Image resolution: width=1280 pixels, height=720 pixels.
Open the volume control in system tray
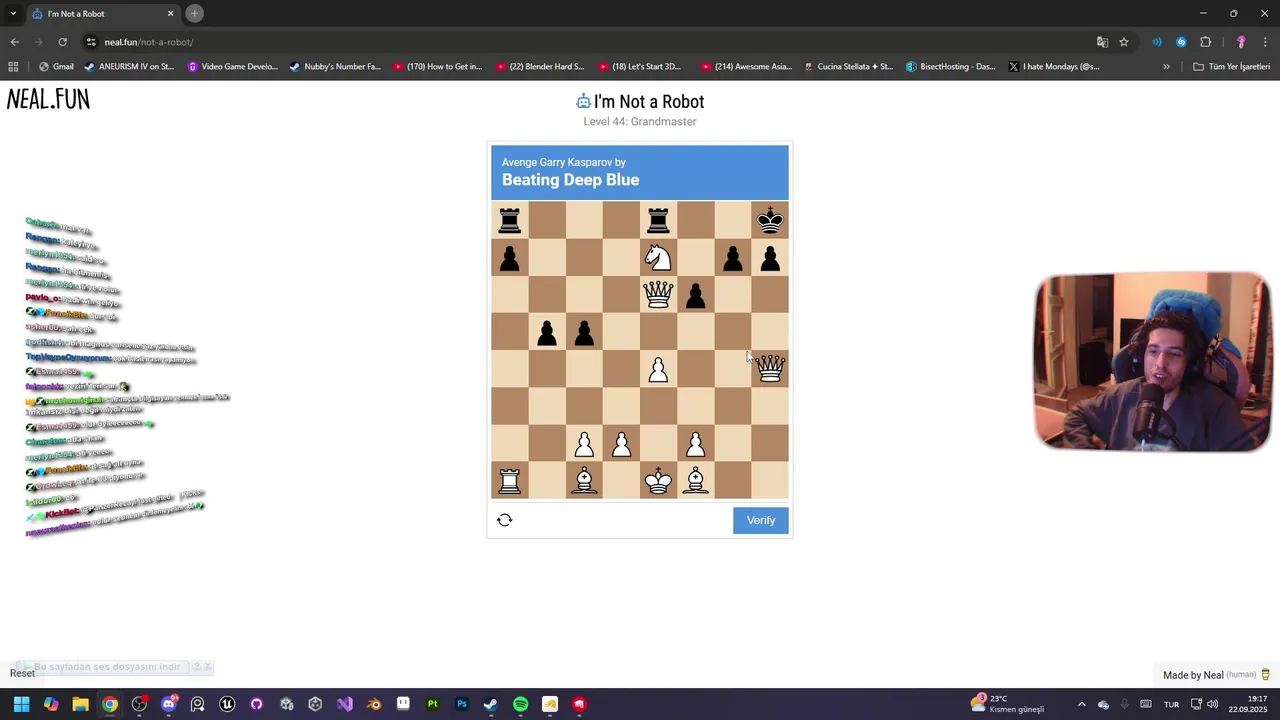tap(1212, 704)
